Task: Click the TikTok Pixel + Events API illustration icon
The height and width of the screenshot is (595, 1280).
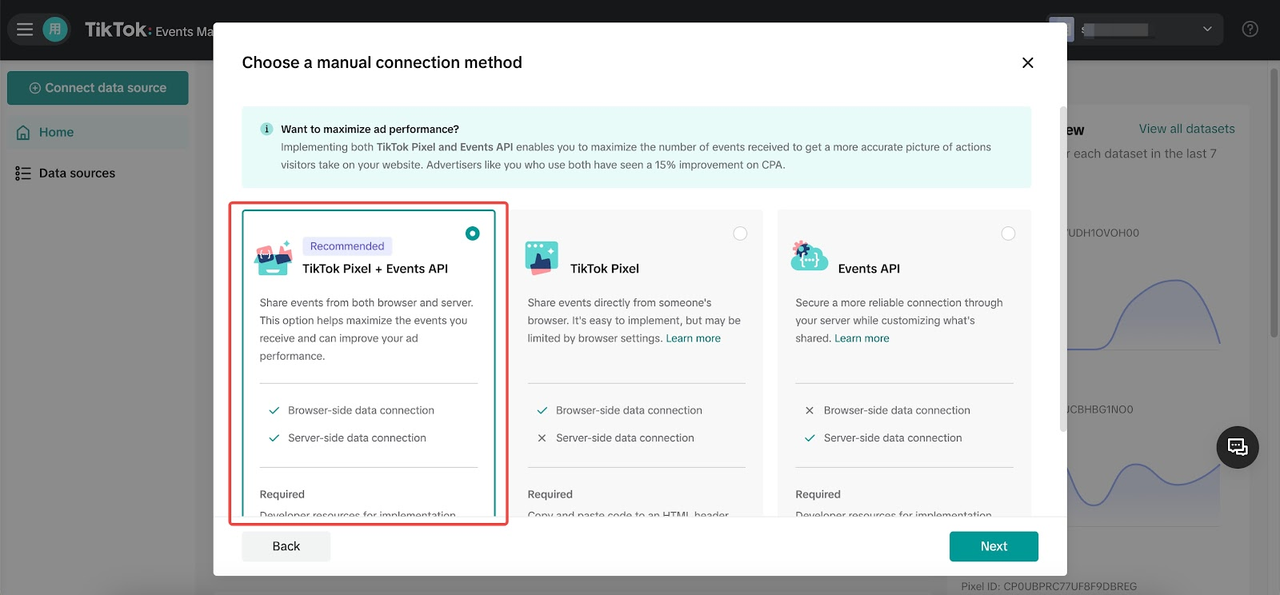Action: click(x=273, y=257)
